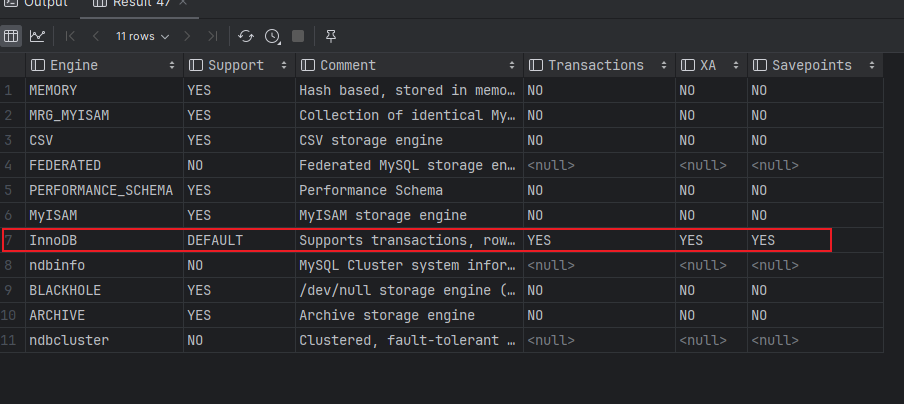Switch to the Output tab
Image resolution: width=904 pixels, height=404 pixels.
pyautogui.click(x=40, y=4)
